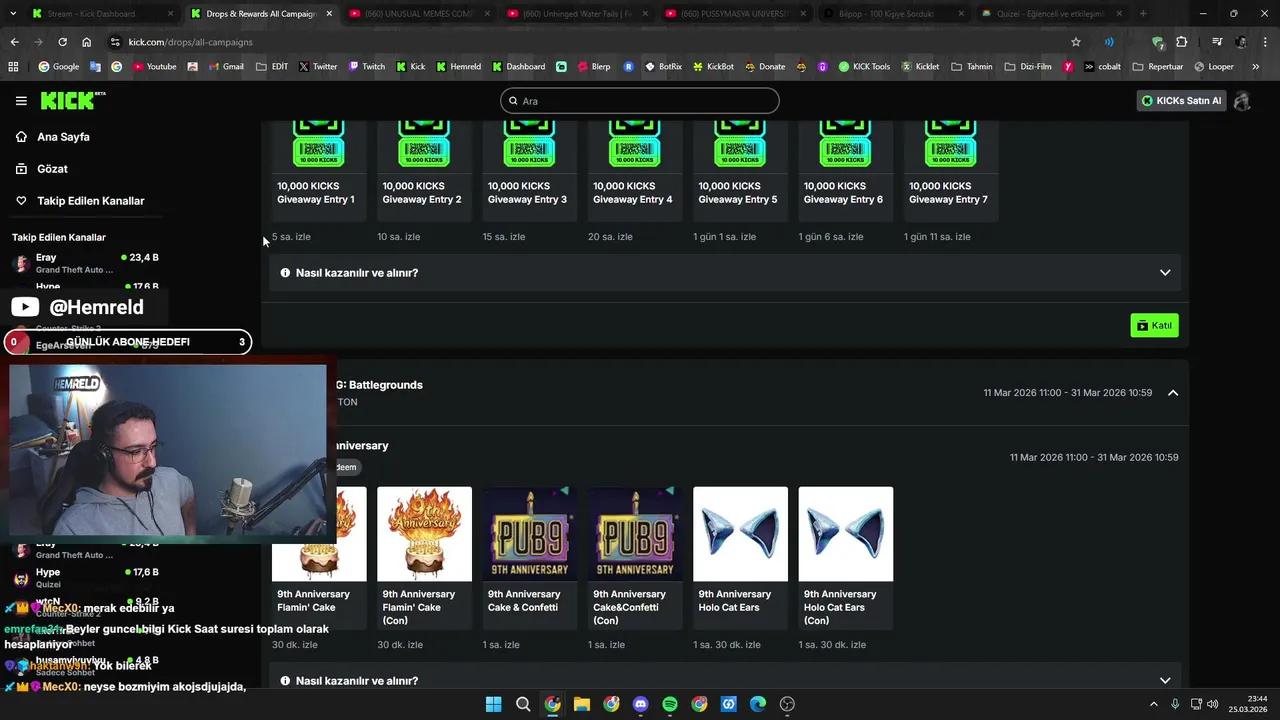
Task: Open the Tahmin bookmark folder
Action: [x=972, y=67]
